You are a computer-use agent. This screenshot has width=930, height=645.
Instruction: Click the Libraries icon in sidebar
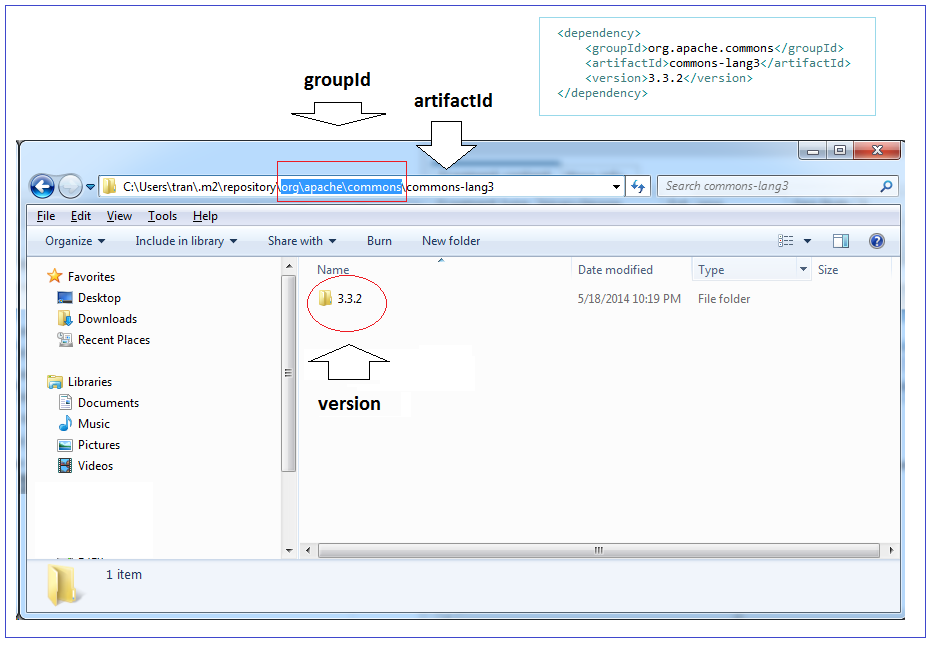tap(55, 382)
